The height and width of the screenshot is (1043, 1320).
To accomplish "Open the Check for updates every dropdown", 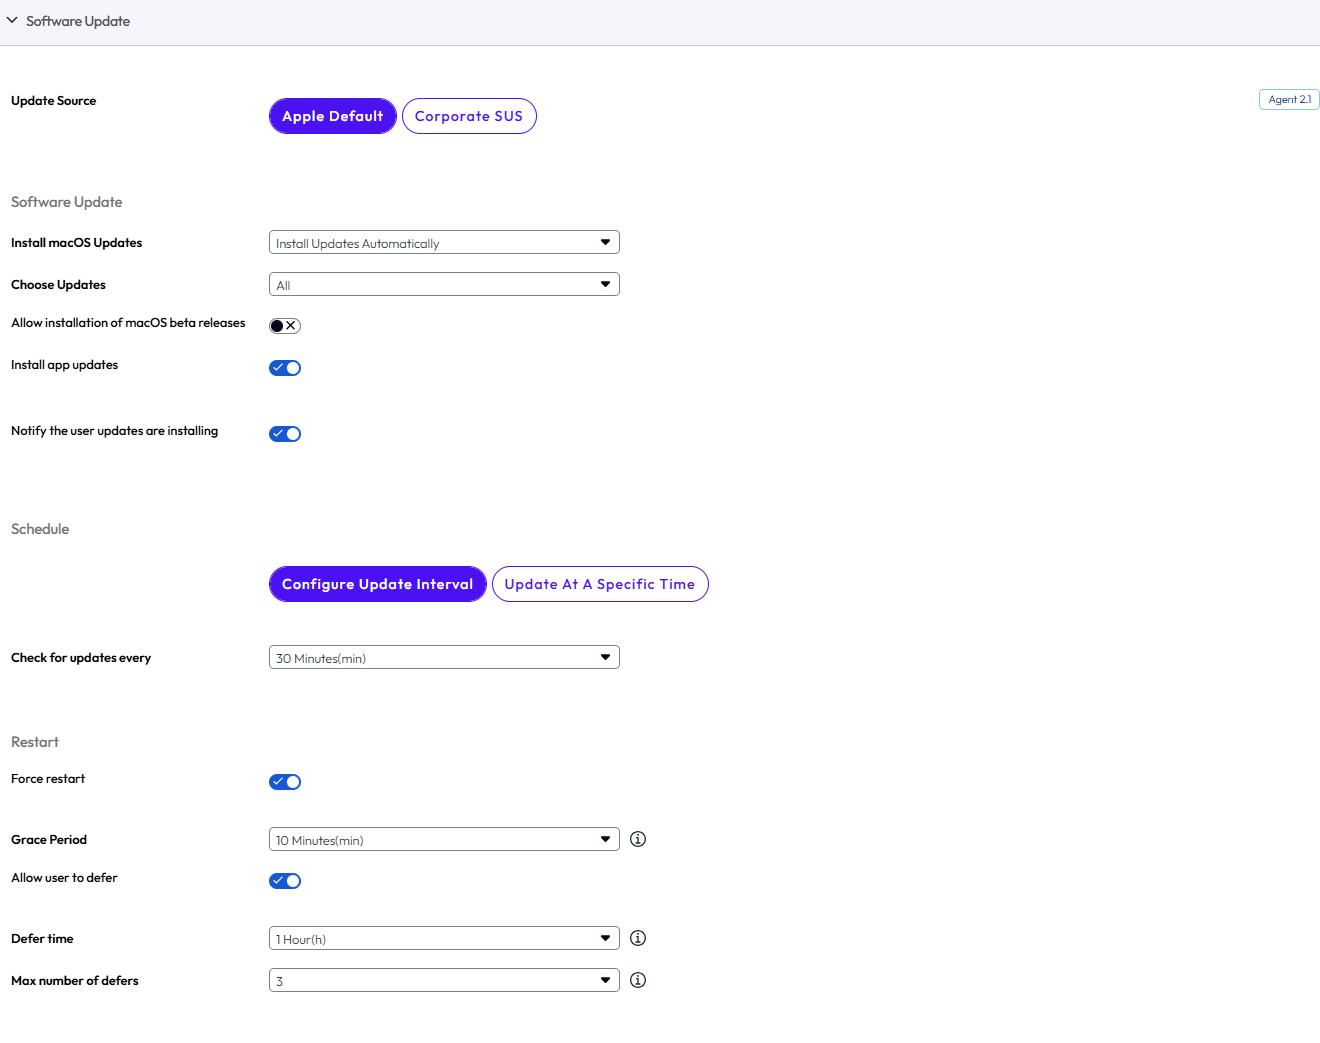I will pos(444,657).
